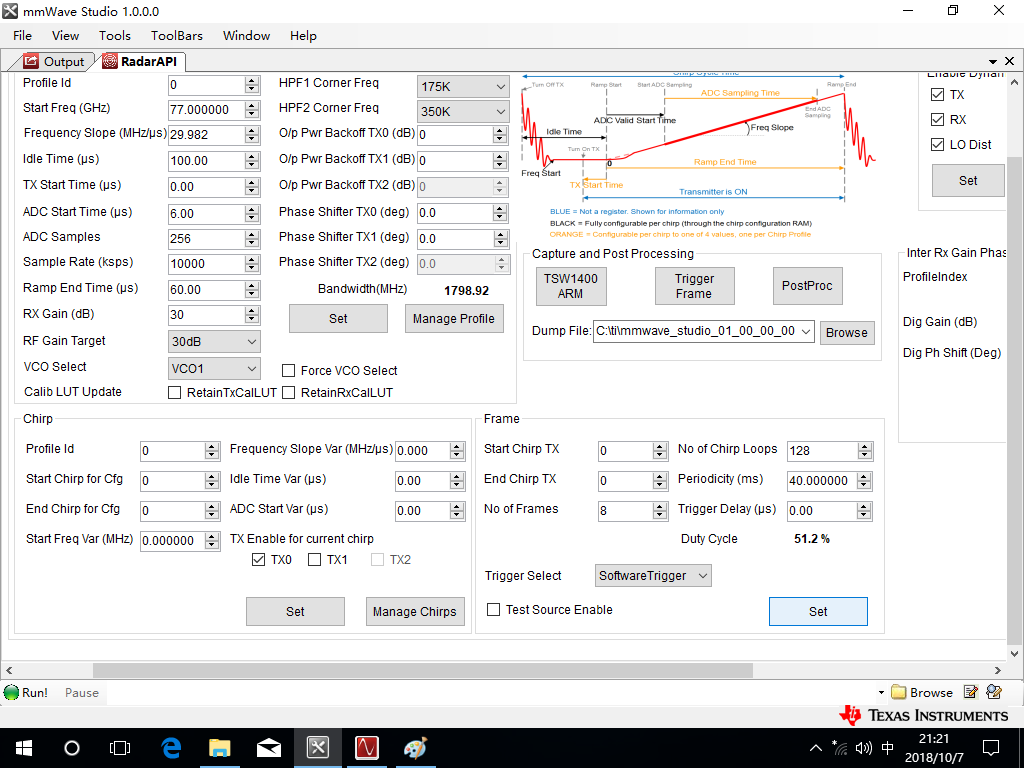Increment Start Freq (GHz) spinner up
This screenshot has height=768, width=1024.
click(x=252, y=105)
